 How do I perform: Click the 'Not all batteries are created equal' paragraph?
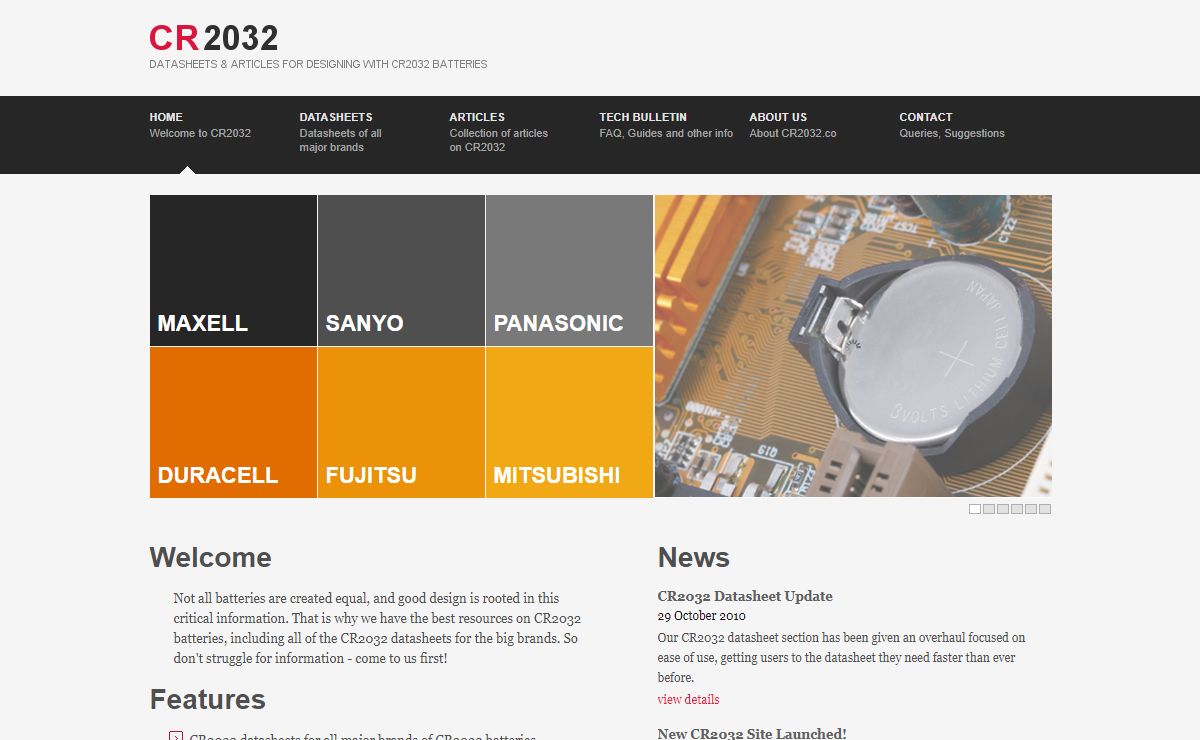pos(377,628)
